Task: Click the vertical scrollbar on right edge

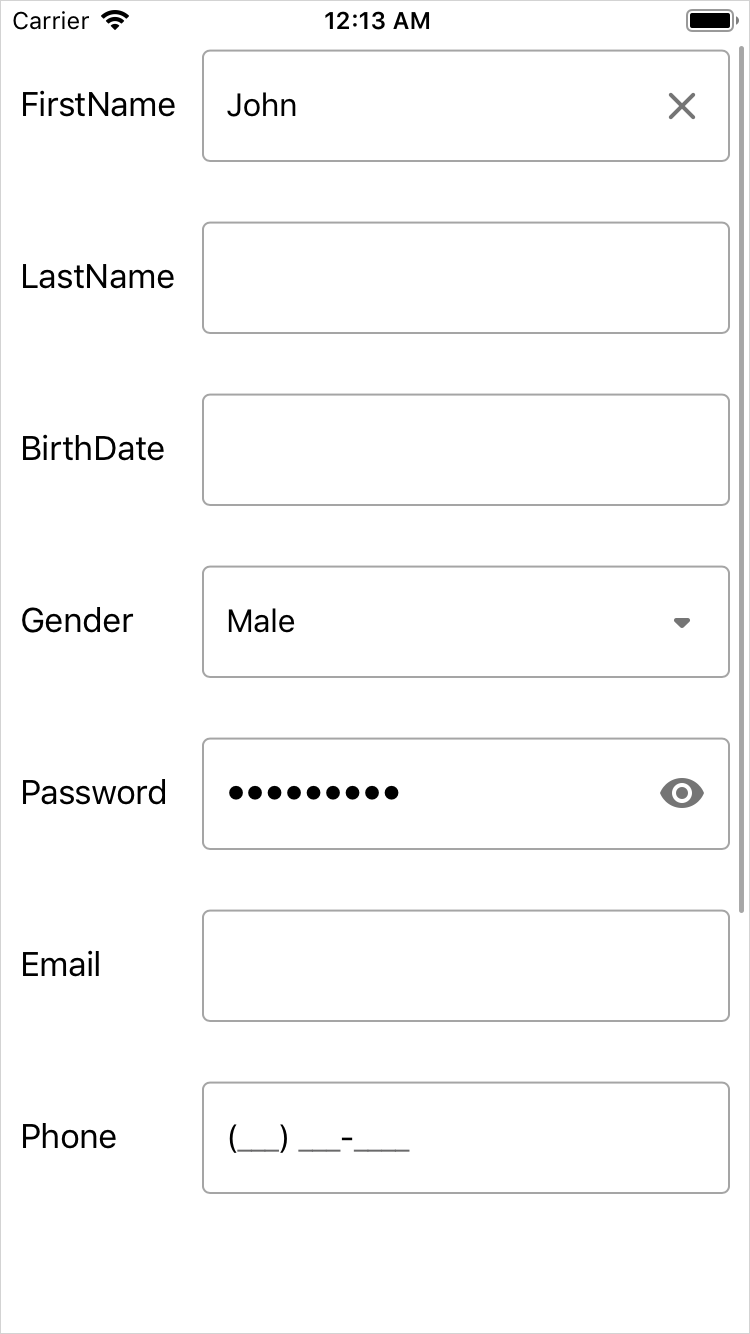Action: coord(741,480)
